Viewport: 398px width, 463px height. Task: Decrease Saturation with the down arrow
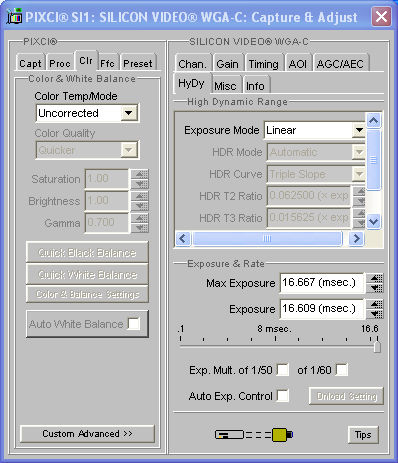pos(140,184)
